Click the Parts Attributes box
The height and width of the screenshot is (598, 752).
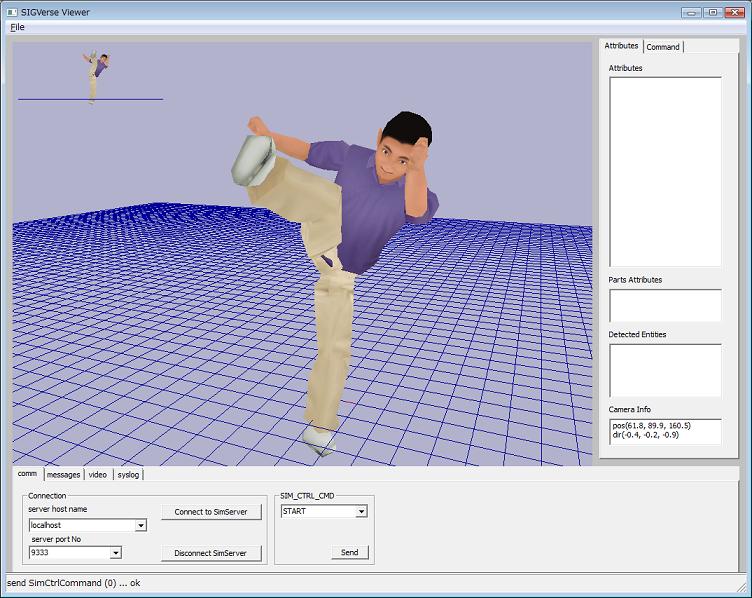[x=664, y=305]
